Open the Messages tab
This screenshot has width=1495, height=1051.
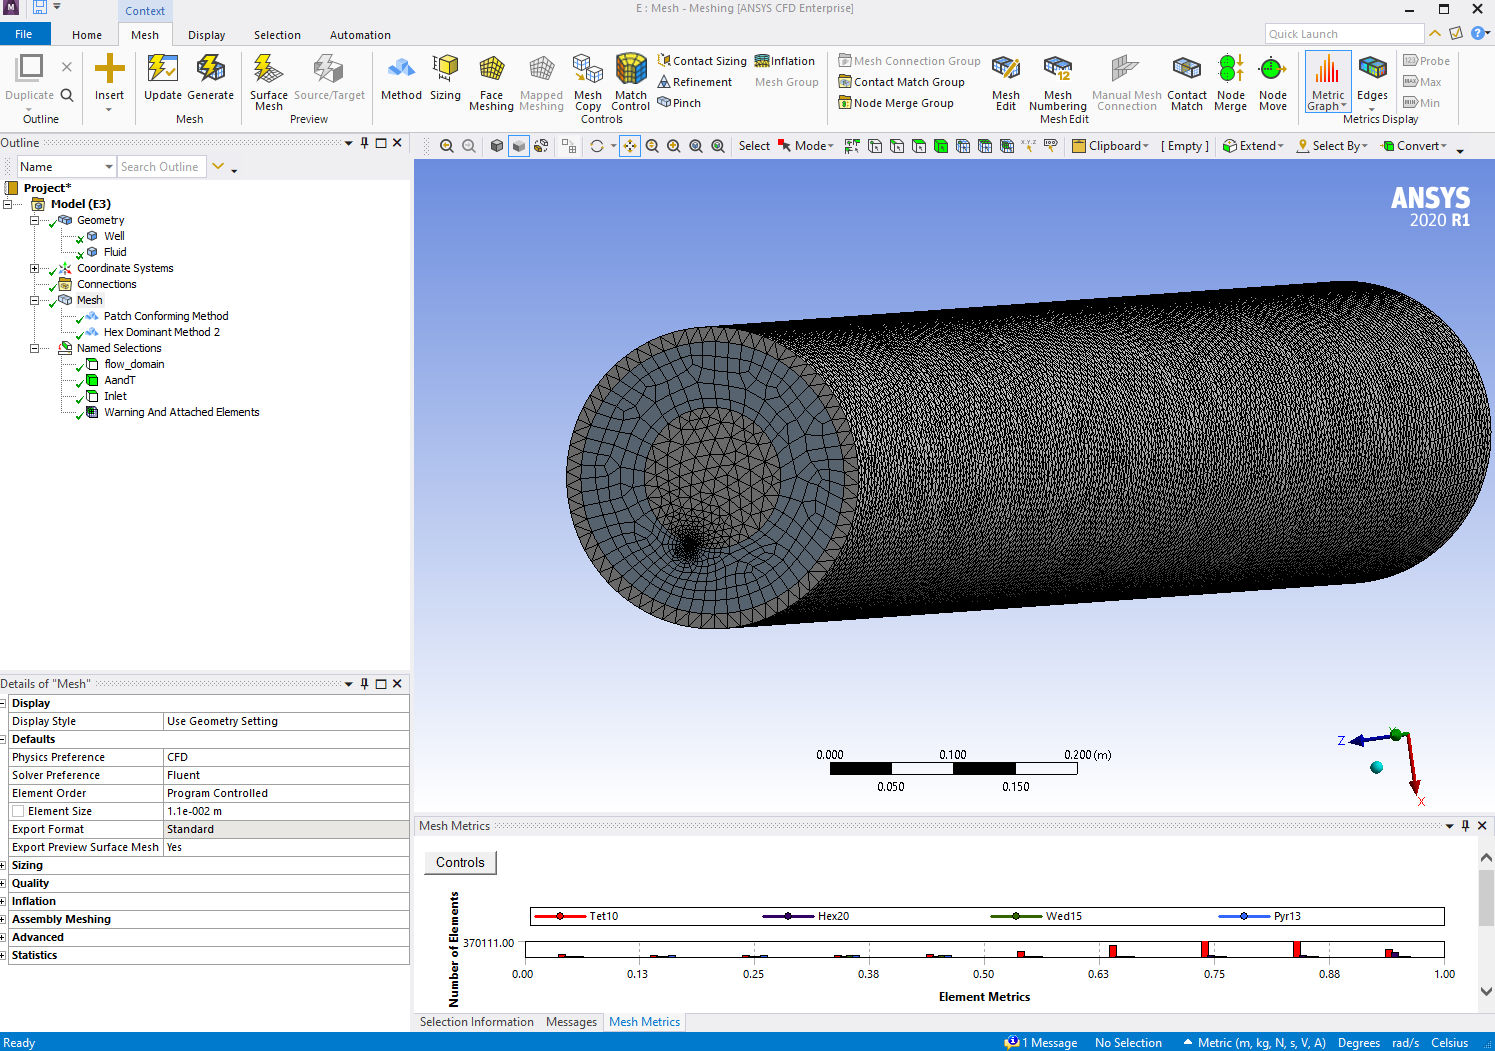tap(571, 1022)
